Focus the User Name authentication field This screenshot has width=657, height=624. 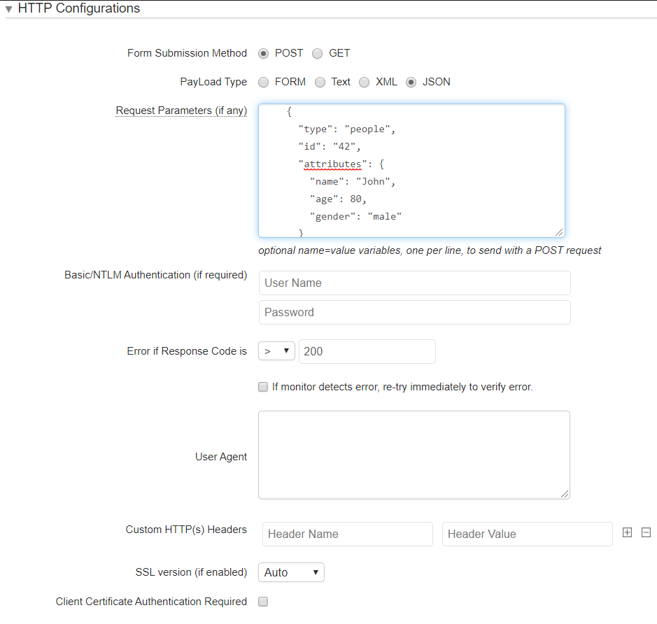414,283
